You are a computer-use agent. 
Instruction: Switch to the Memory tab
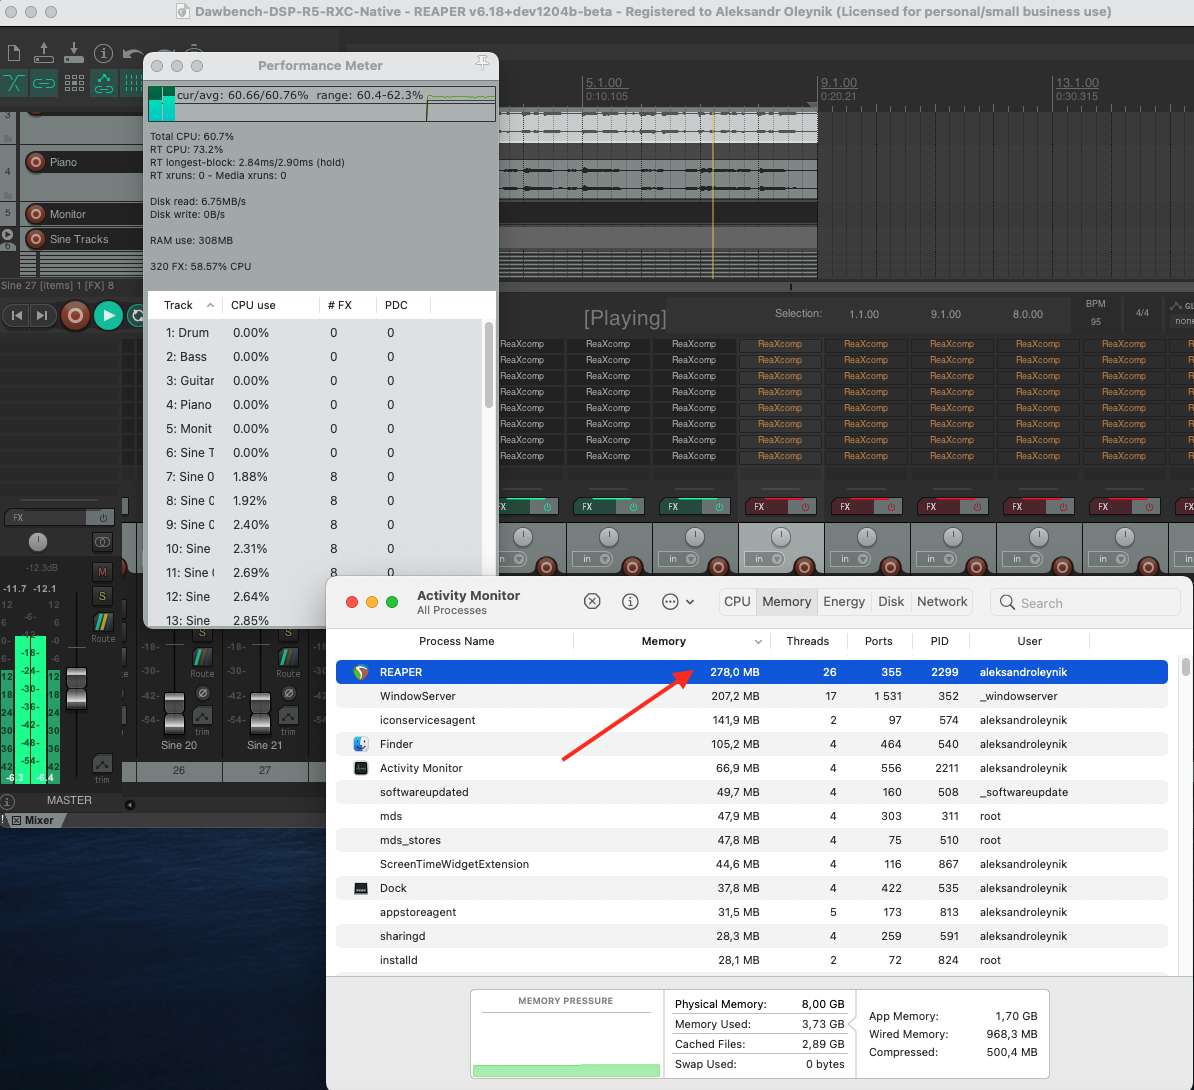click(787, 602)
